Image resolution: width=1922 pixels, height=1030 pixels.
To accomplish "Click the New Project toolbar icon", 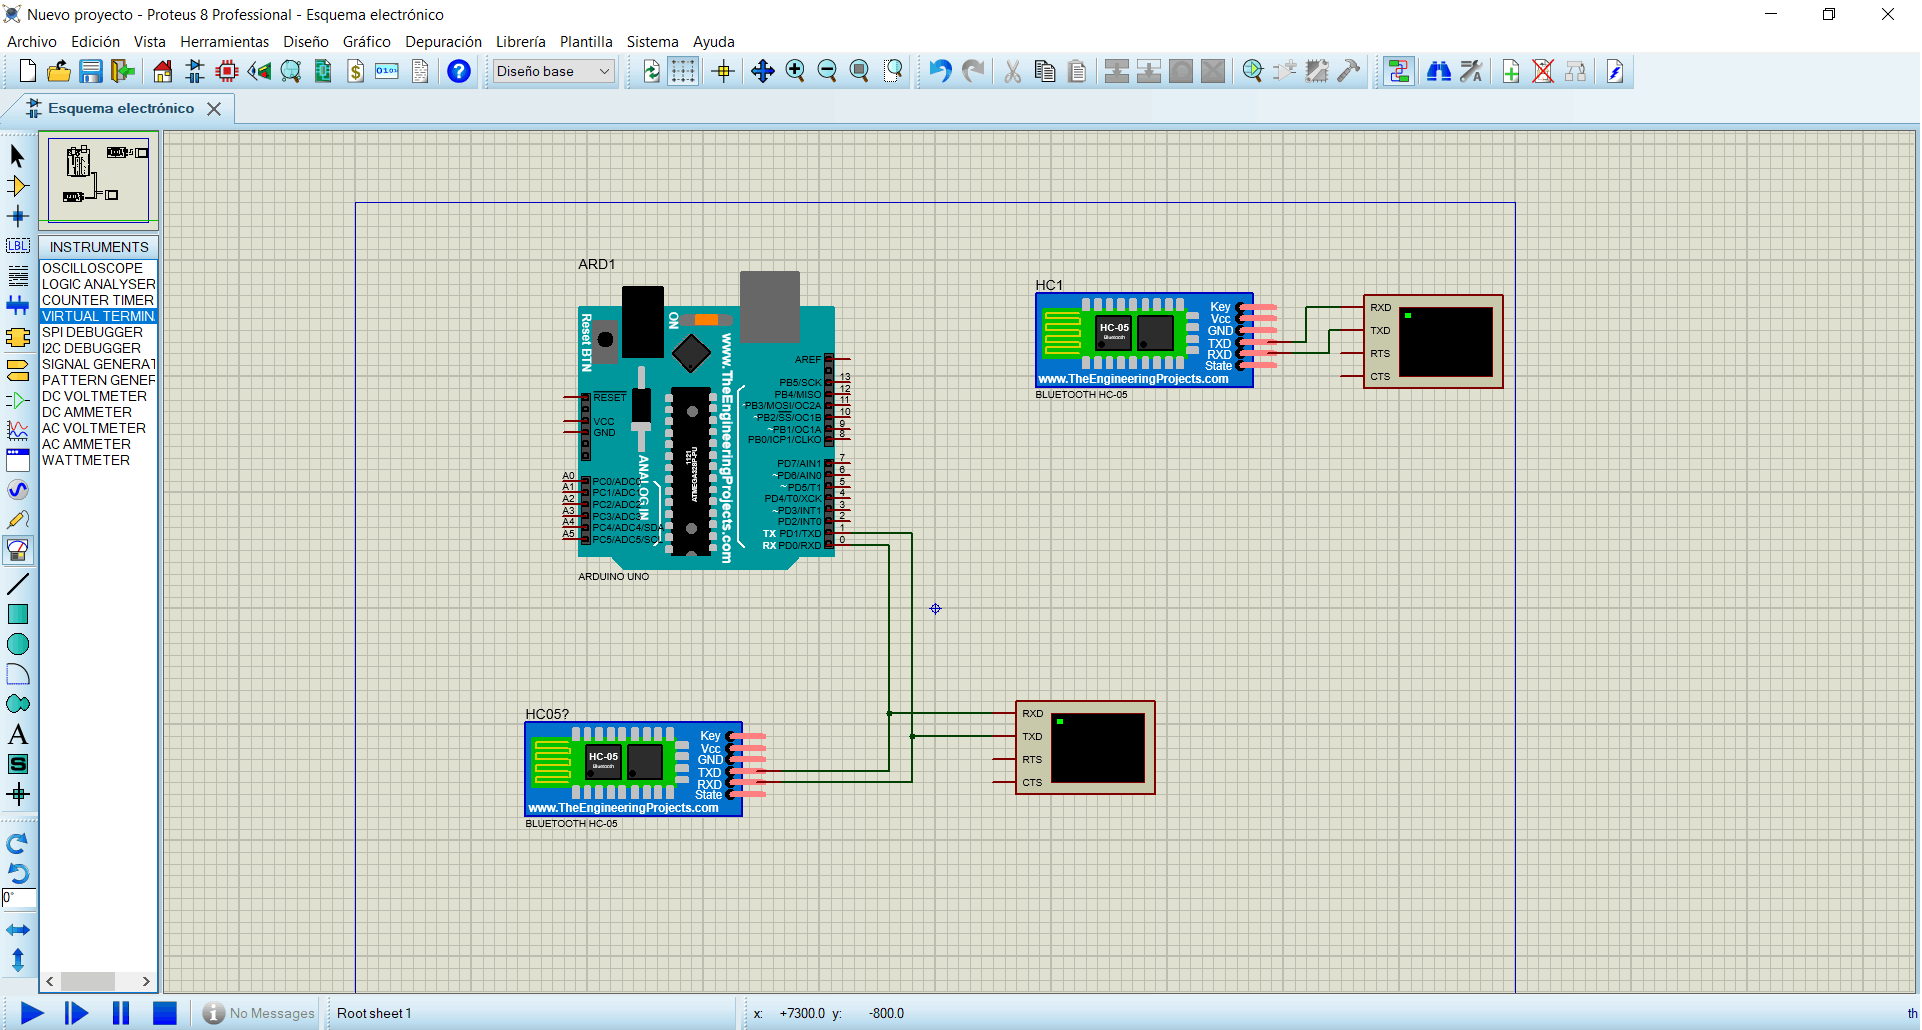I will tap(28, 71).
